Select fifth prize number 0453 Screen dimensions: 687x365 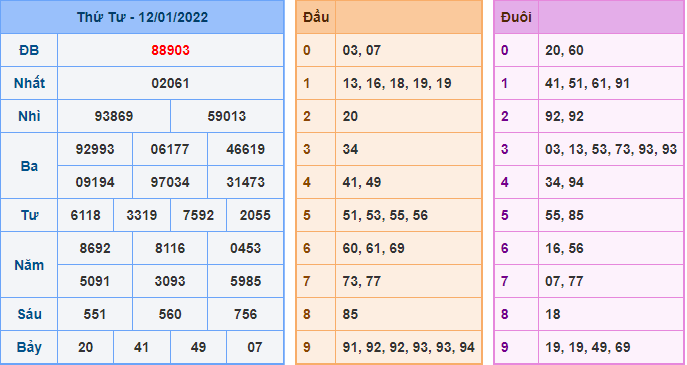[245, 248]
